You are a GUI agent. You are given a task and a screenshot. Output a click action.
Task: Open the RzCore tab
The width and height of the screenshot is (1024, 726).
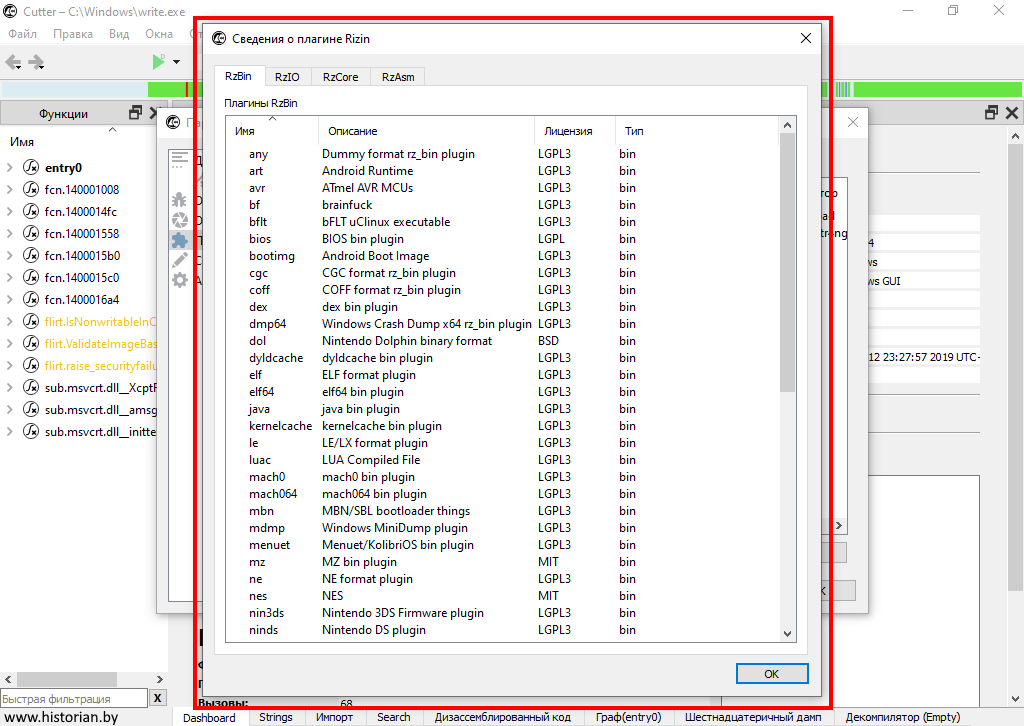click(x=340, y=77)
